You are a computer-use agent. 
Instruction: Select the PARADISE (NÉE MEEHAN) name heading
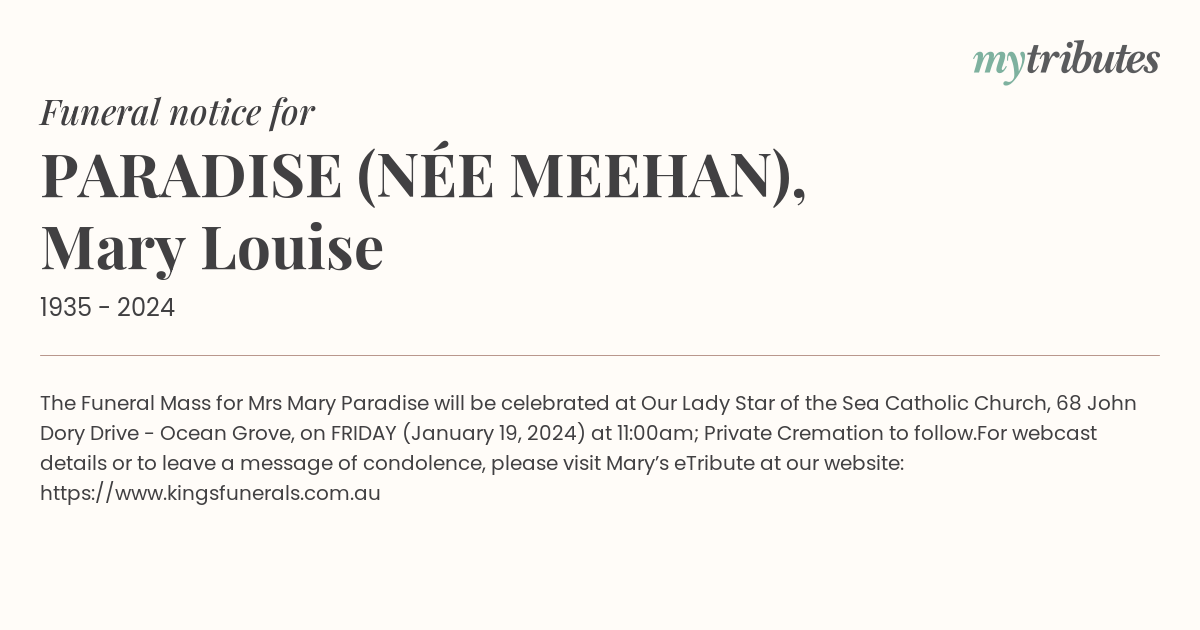[x=423, y=175]
